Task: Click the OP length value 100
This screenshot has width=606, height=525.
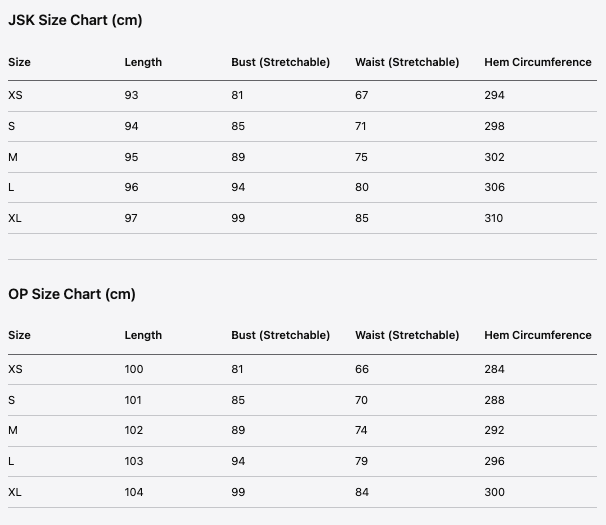Action: coord(134,369)
